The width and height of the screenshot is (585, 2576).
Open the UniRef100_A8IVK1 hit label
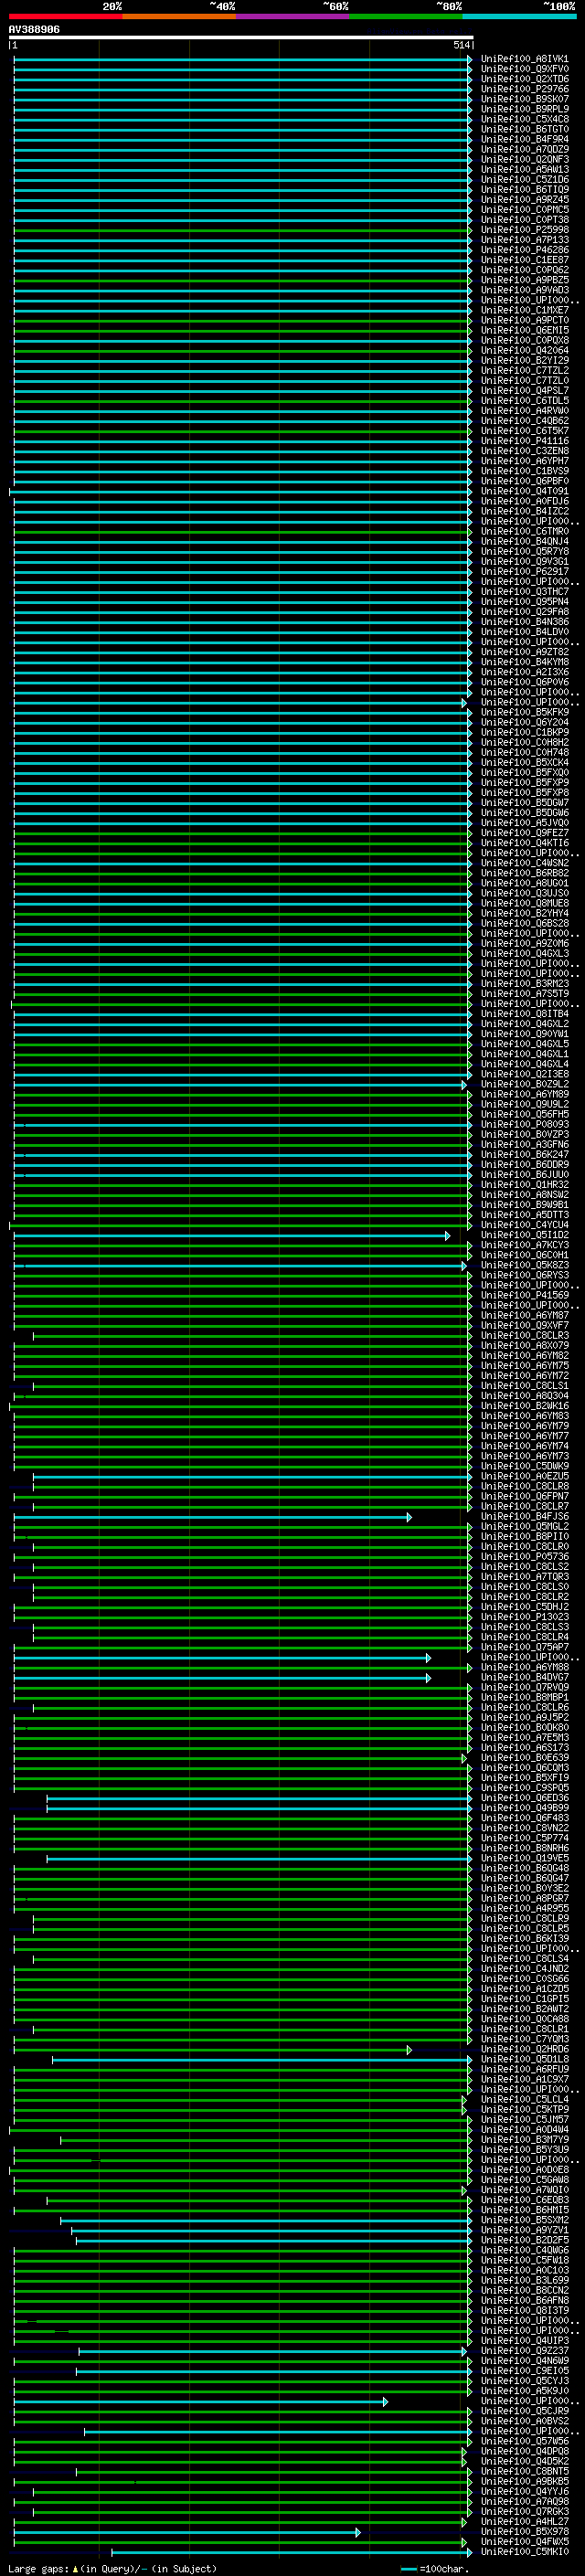(x=524, y=59)
